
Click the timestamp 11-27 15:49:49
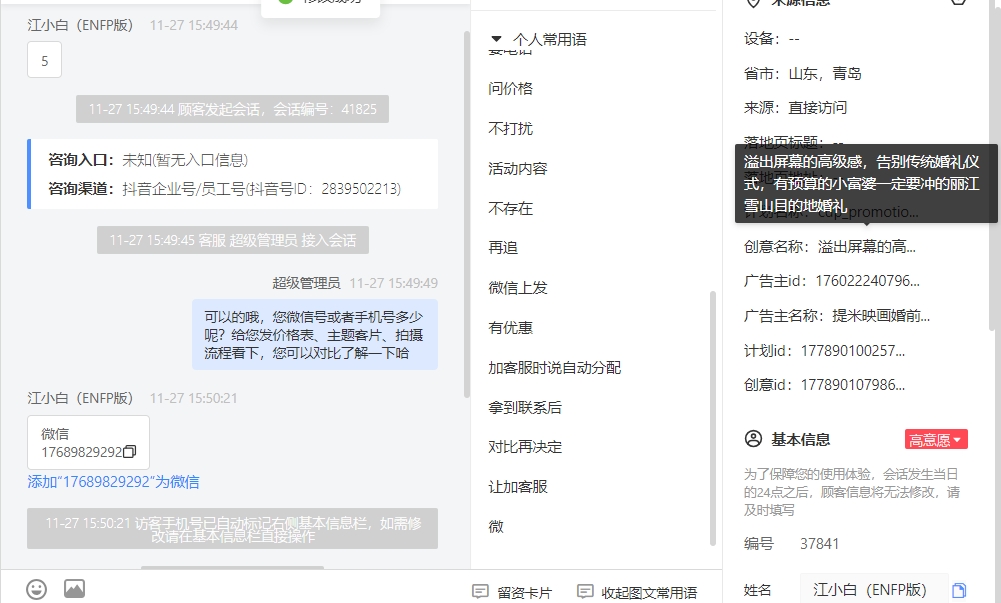[x=394, y=283]
